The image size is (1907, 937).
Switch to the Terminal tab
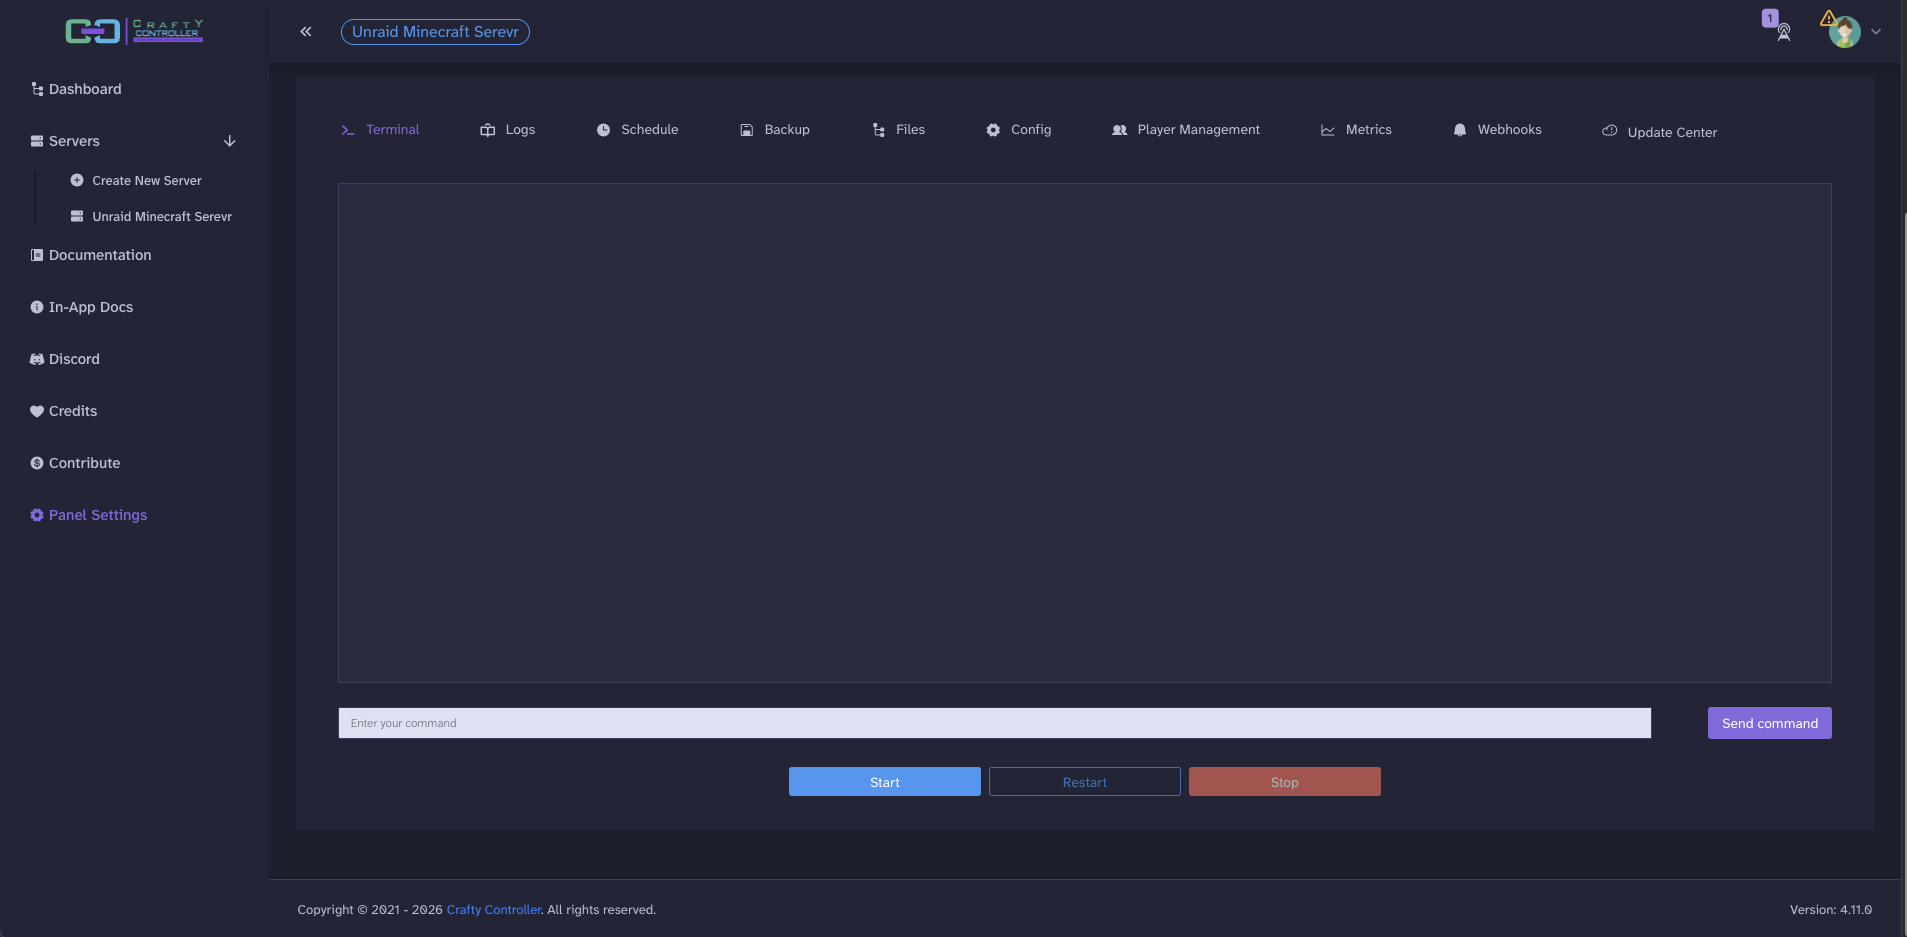[x=380, y=130]
